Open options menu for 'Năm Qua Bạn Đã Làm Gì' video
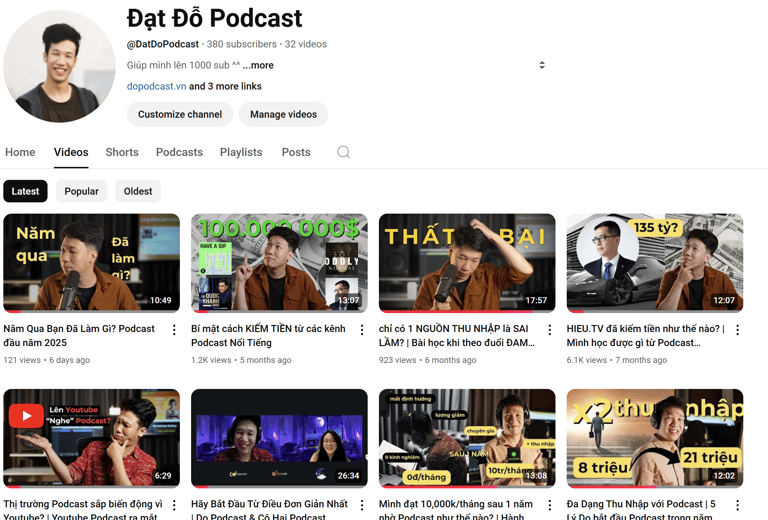The width and height of the screenshot is (768, 520). tap(174, 330)
